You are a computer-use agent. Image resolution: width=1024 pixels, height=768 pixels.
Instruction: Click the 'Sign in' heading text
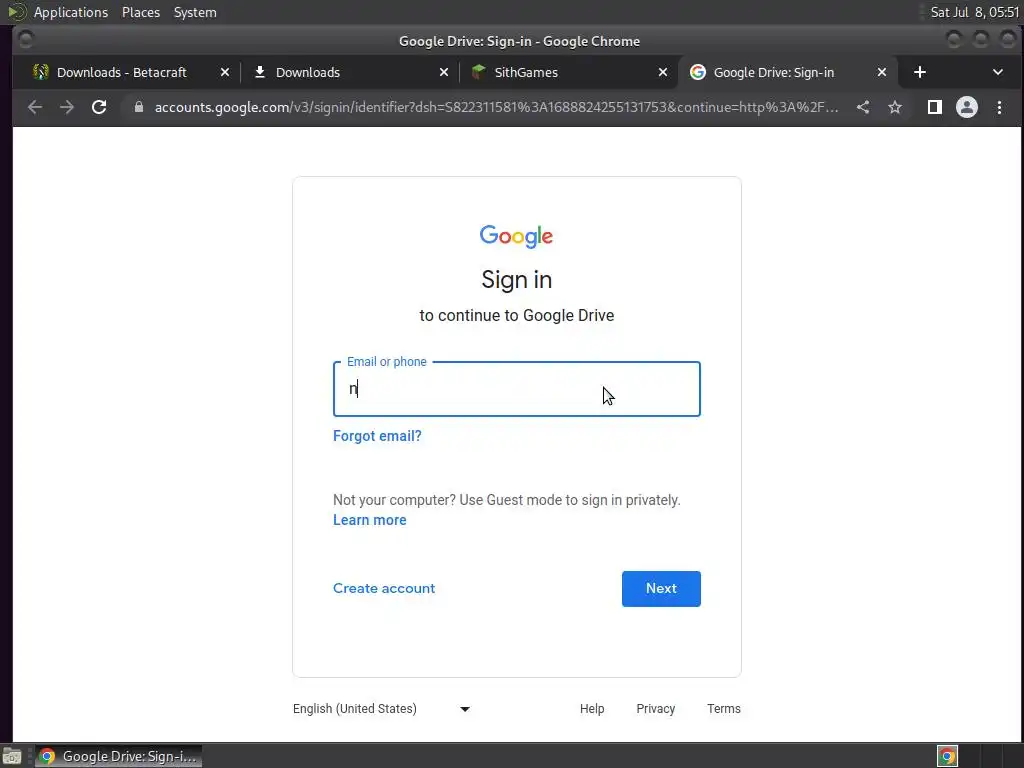pyautogui.click(x=517, y=280)
